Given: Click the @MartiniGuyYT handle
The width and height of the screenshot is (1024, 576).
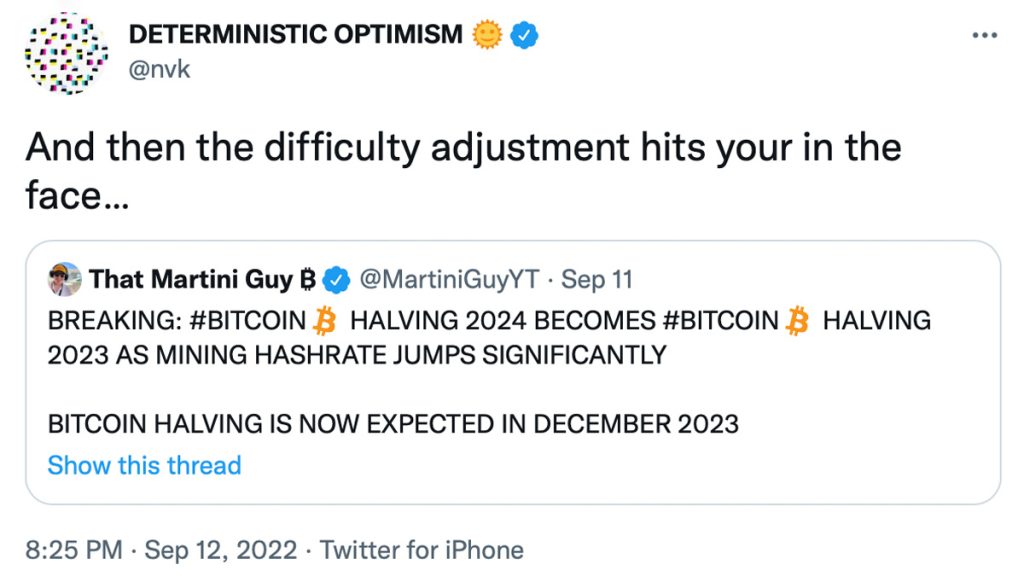Looking at the screenshot, I should pos(450,280).
